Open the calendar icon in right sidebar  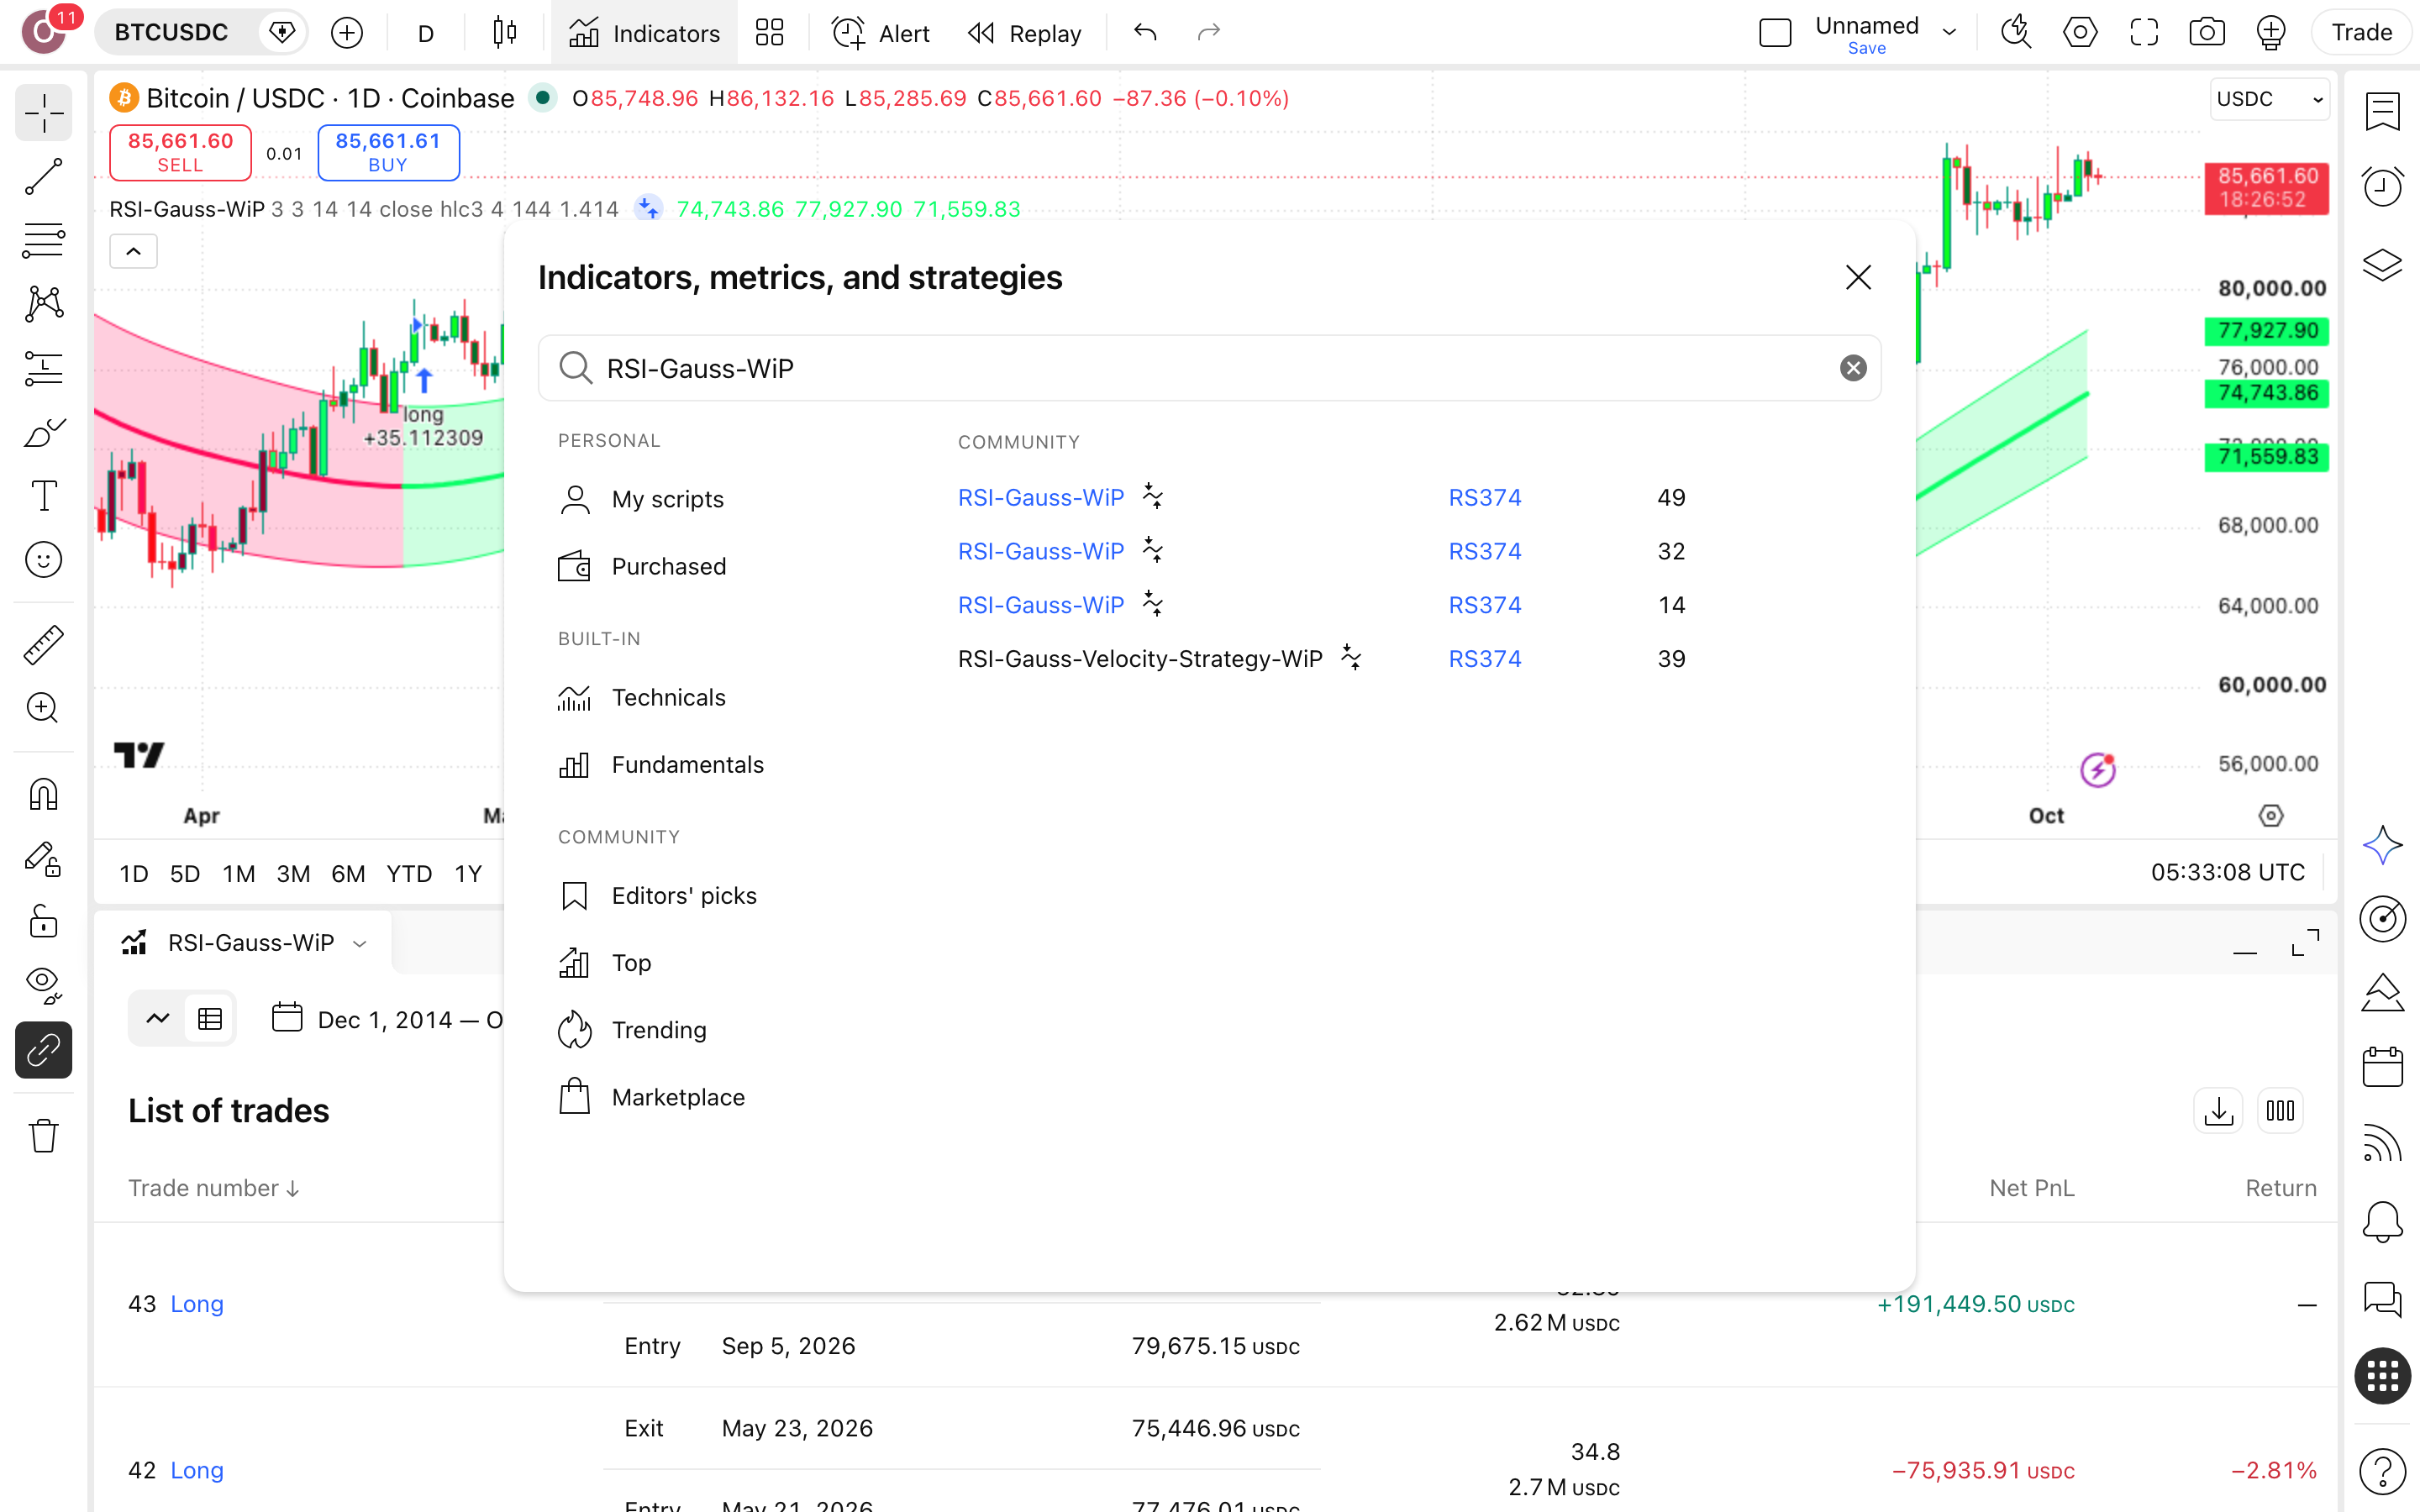(x=2383, y=1066)
